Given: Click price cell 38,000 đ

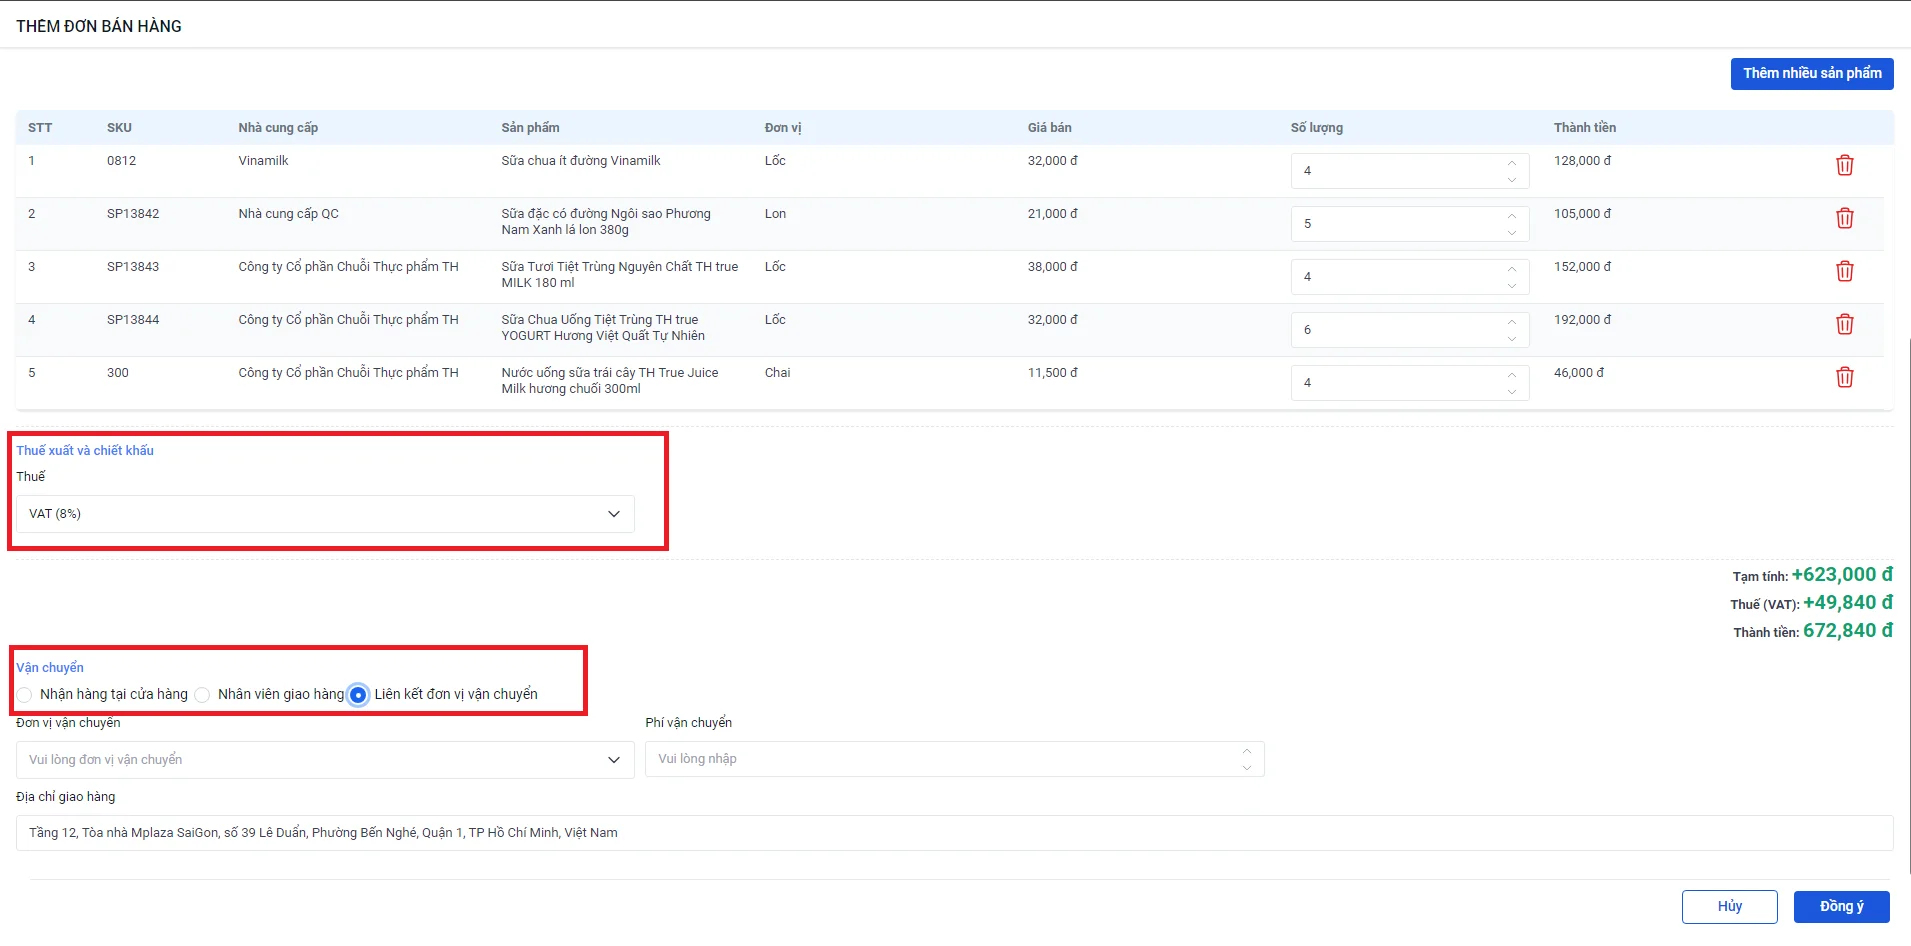Looking at the screenshot, I should 1052,267.
